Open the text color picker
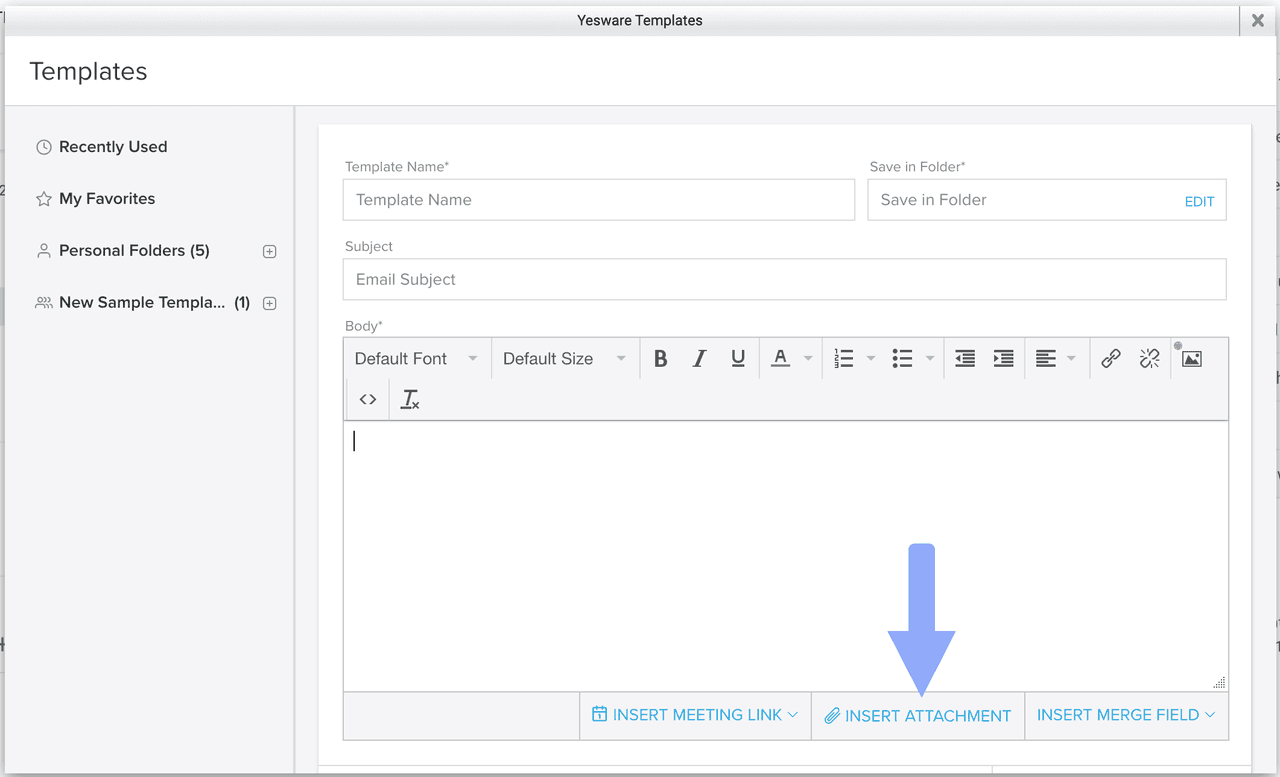Image resolution: width=1280 pixels, height=777 pixels. tap(781, 359)
